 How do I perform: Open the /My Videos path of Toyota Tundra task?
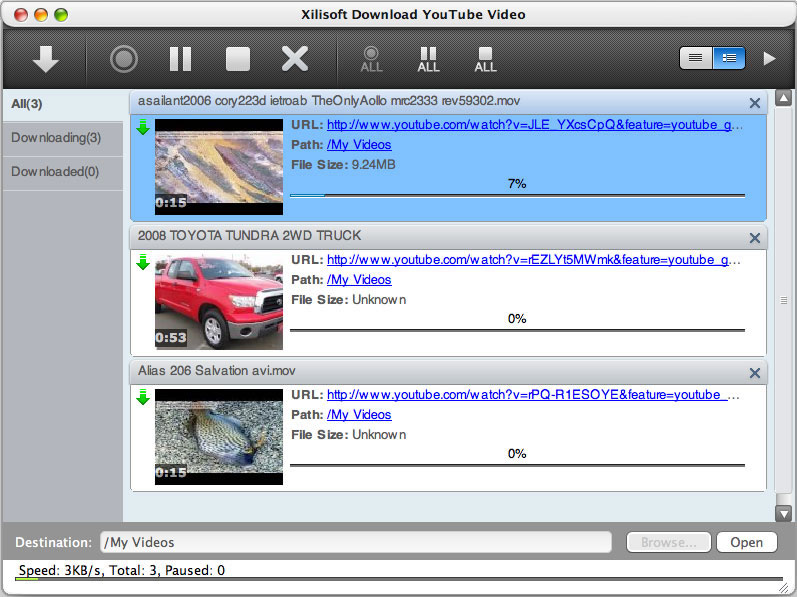tap(359, 280)
